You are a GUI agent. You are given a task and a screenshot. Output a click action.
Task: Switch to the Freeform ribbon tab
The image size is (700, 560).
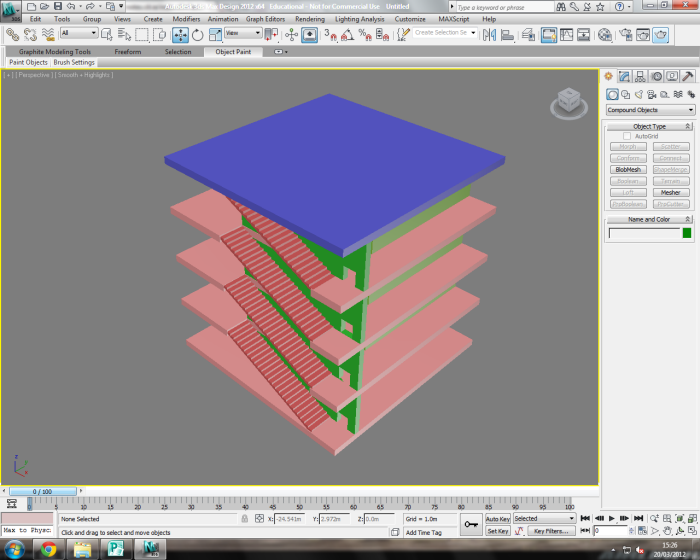coord(128,51)
